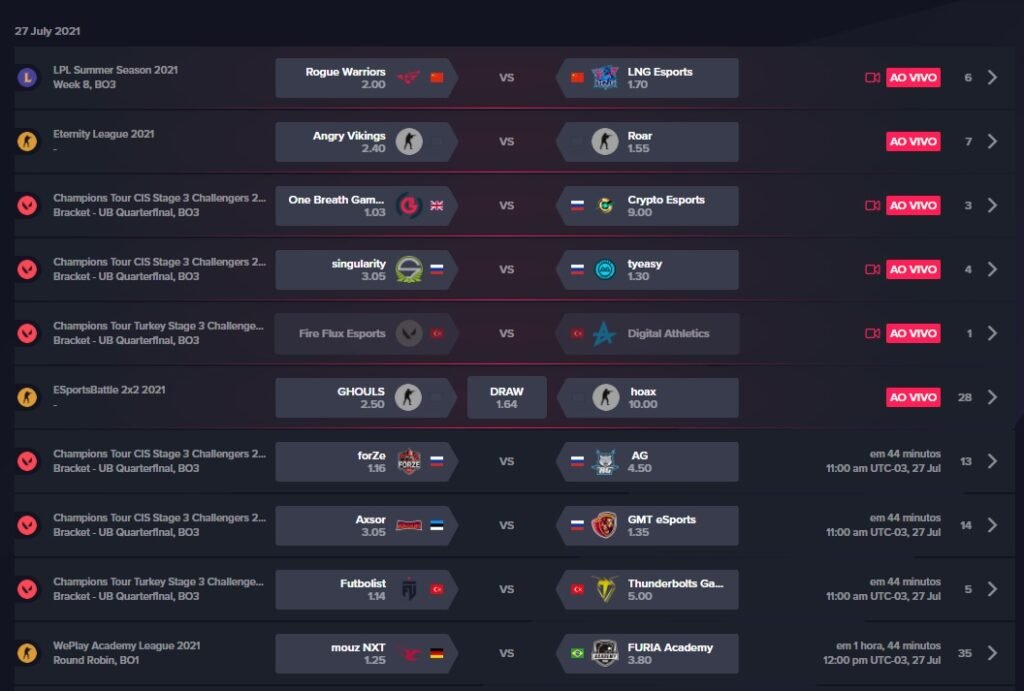Click the Thunderbolts Gaming team logo

(604, 589)
